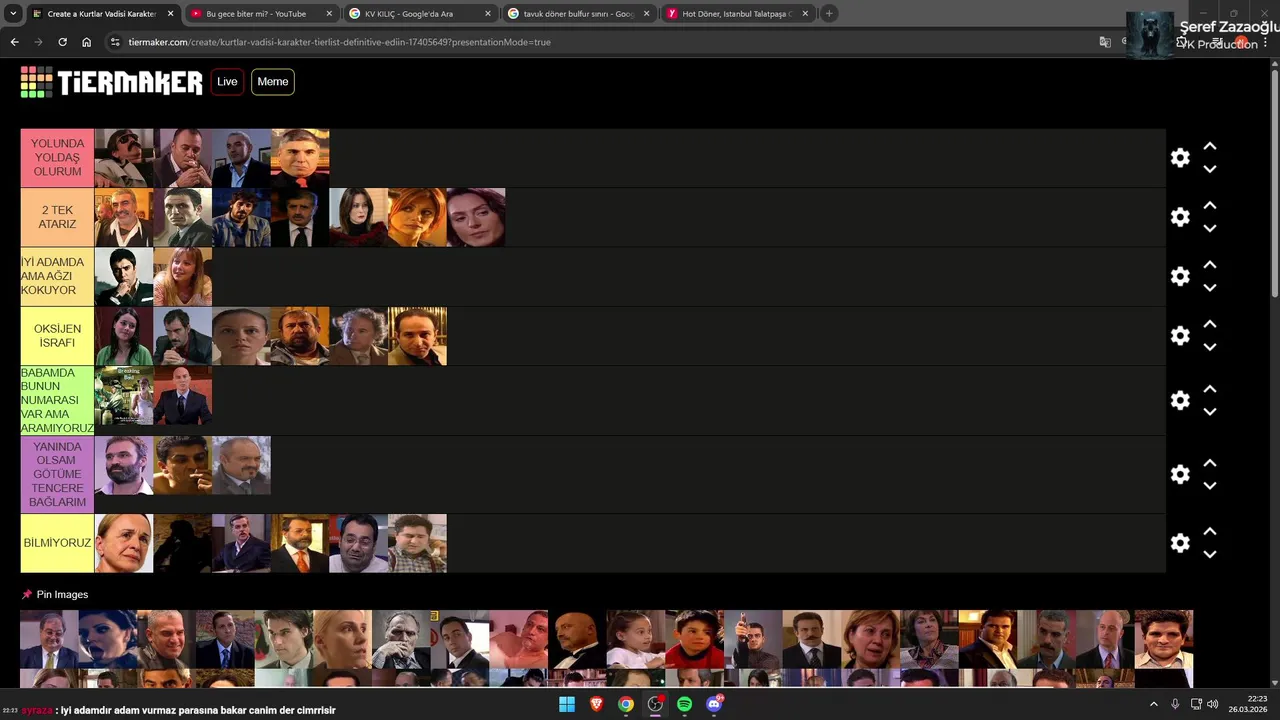This screenshot has width=1280, height=720.
Task: Open a new browser tab
Action: tap(829, 14)
